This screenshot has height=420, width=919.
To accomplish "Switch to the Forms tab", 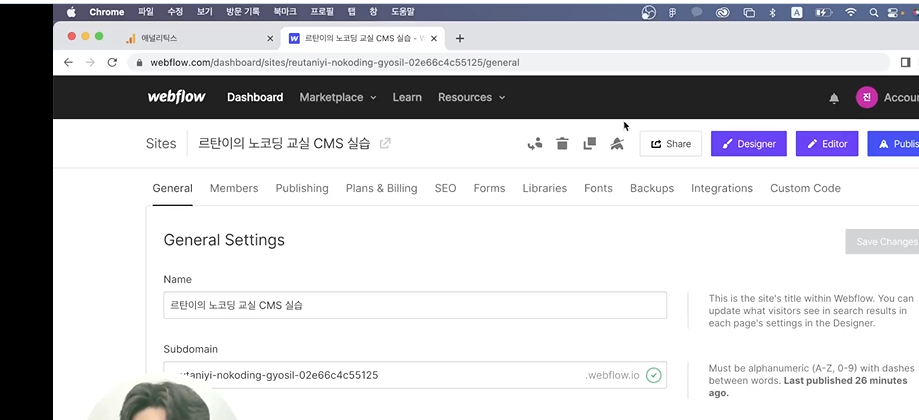I will [x=489, y=188].
